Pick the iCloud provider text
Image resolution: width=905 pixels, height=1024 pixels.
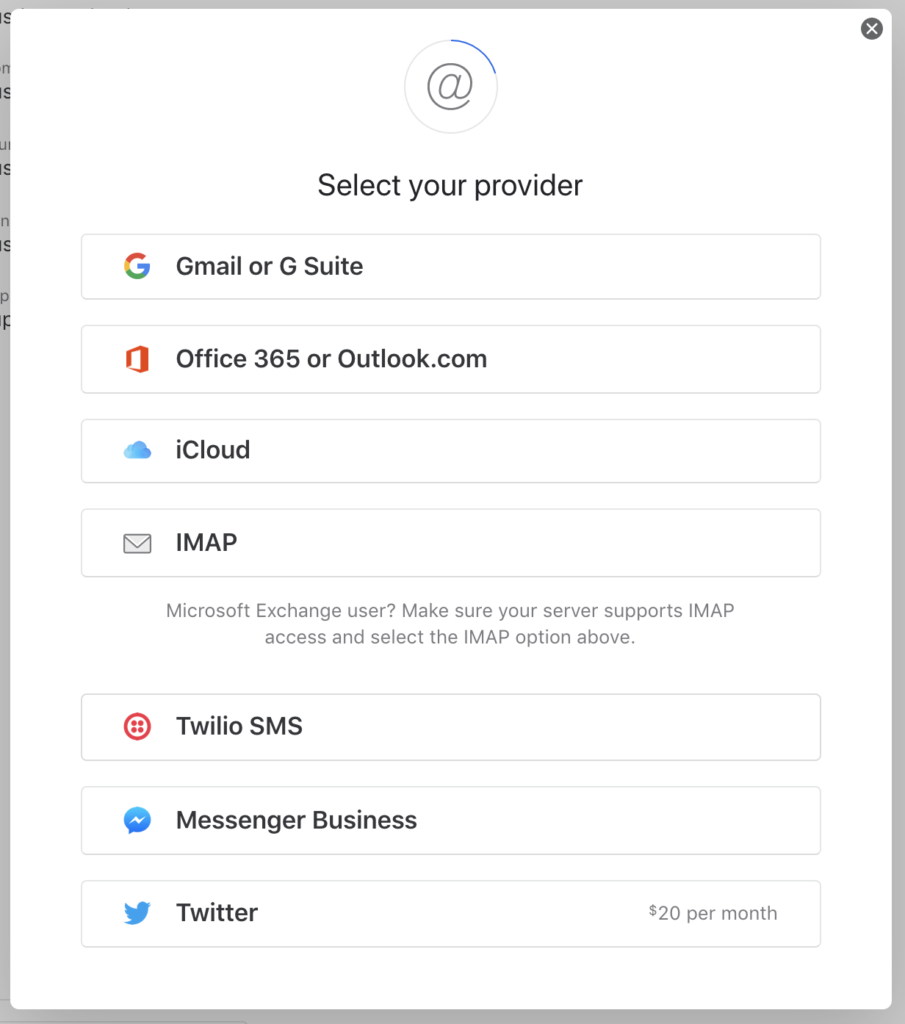[213, 450]
